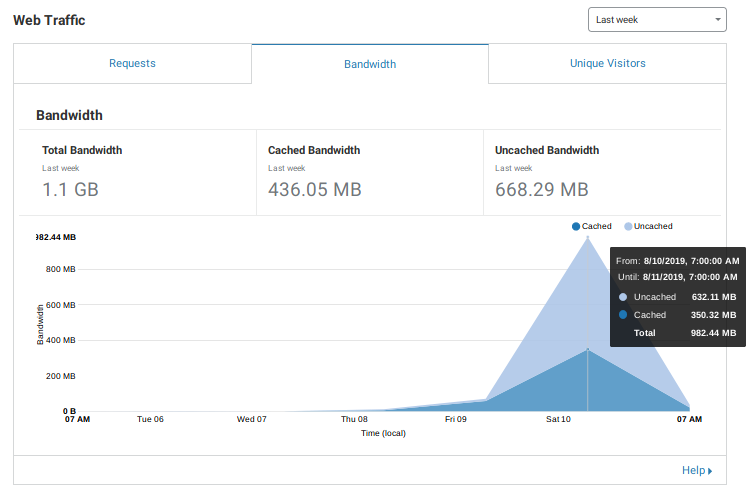Viewport: 753px width, 490px height.
Task: Click the Tue 06 axis label
Action: click(150, 419)
